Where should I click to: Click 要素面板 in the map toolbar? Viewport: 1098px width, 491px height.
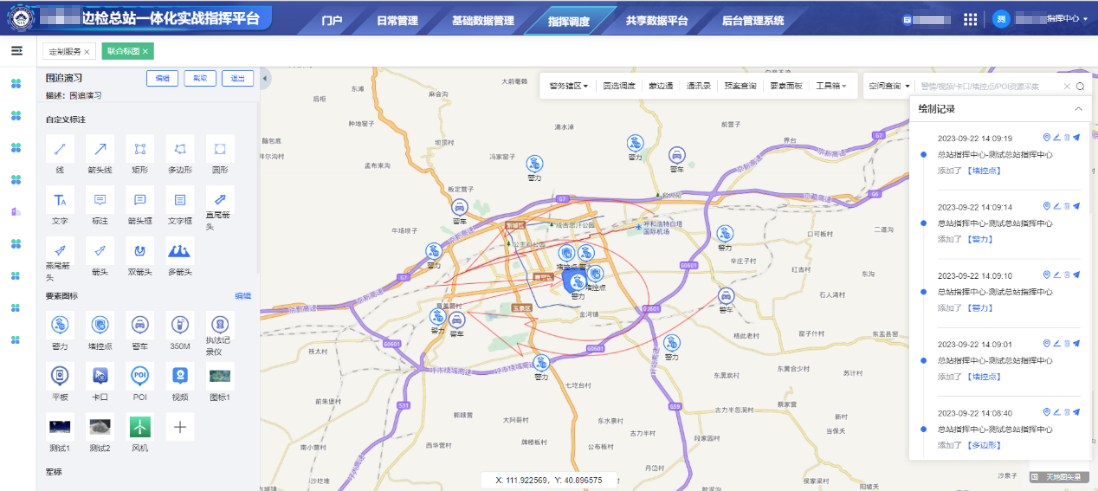[786, 86]
